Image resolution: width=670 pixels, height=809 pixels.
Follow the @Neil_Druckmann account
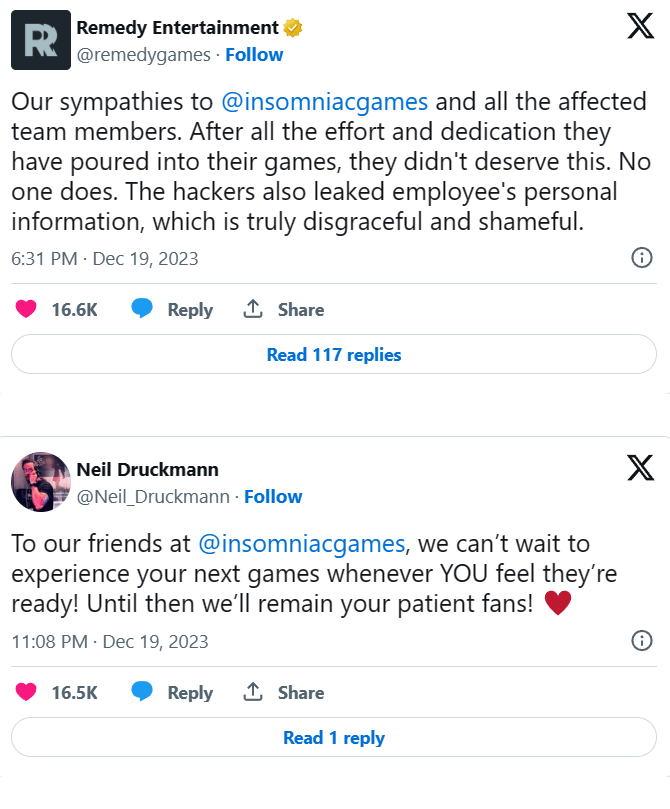[273, 497]
